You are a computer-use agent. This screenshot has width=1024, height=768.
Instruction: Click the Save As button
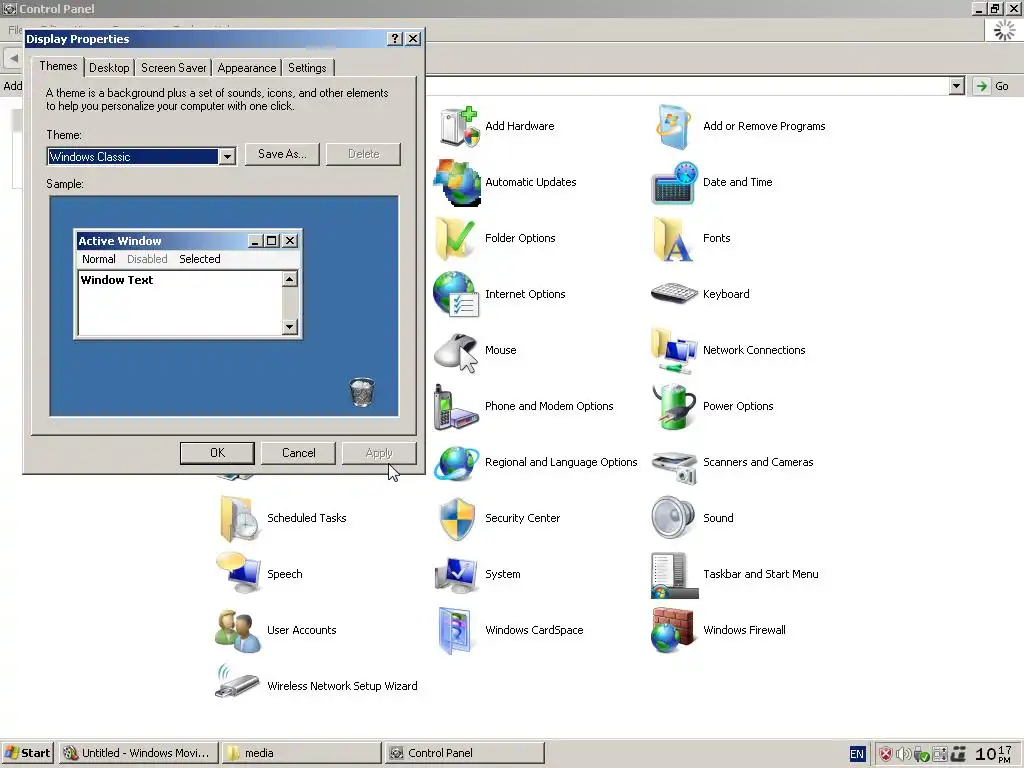coord(282,154)
